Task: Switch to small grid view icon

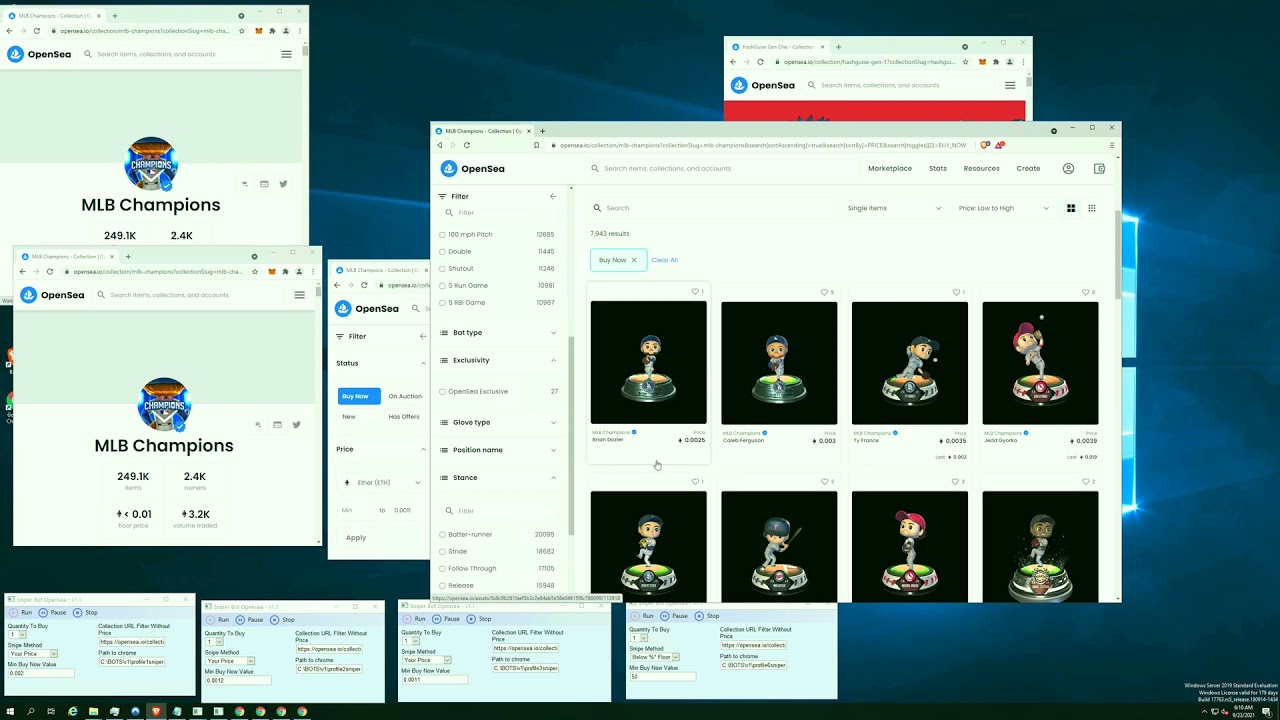Action: 1092,208
